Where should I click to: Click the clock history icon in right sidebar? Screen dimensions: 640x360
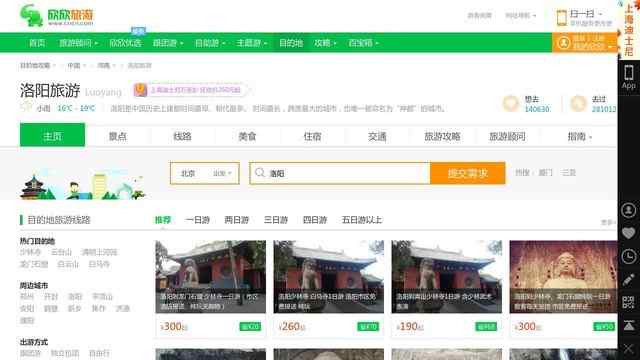point(629,257)
